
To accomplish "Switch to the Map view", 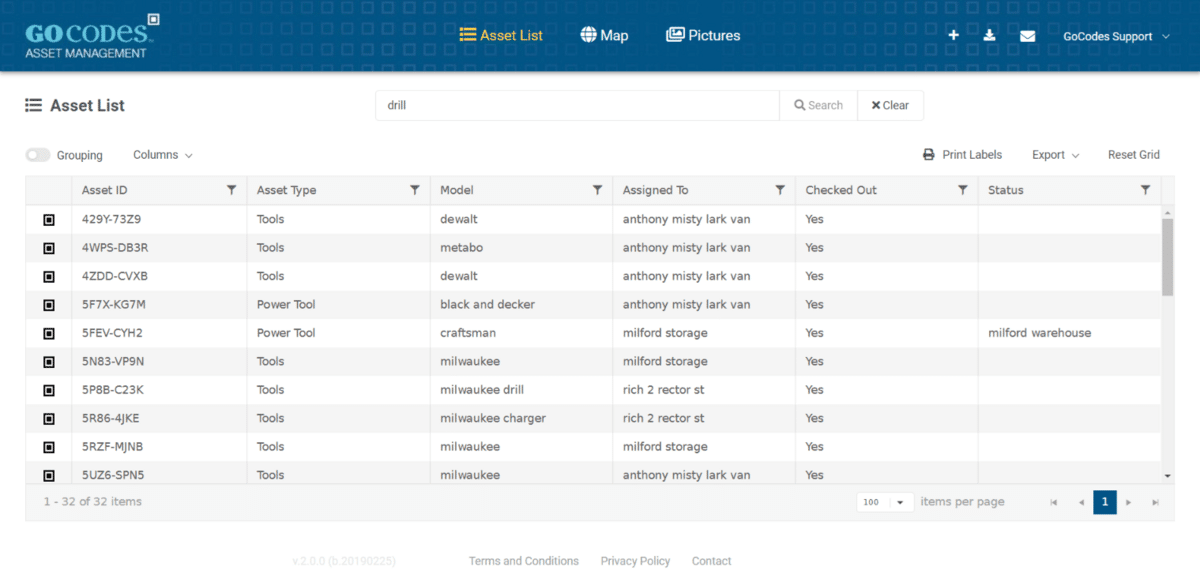I will tap(604, 35).
